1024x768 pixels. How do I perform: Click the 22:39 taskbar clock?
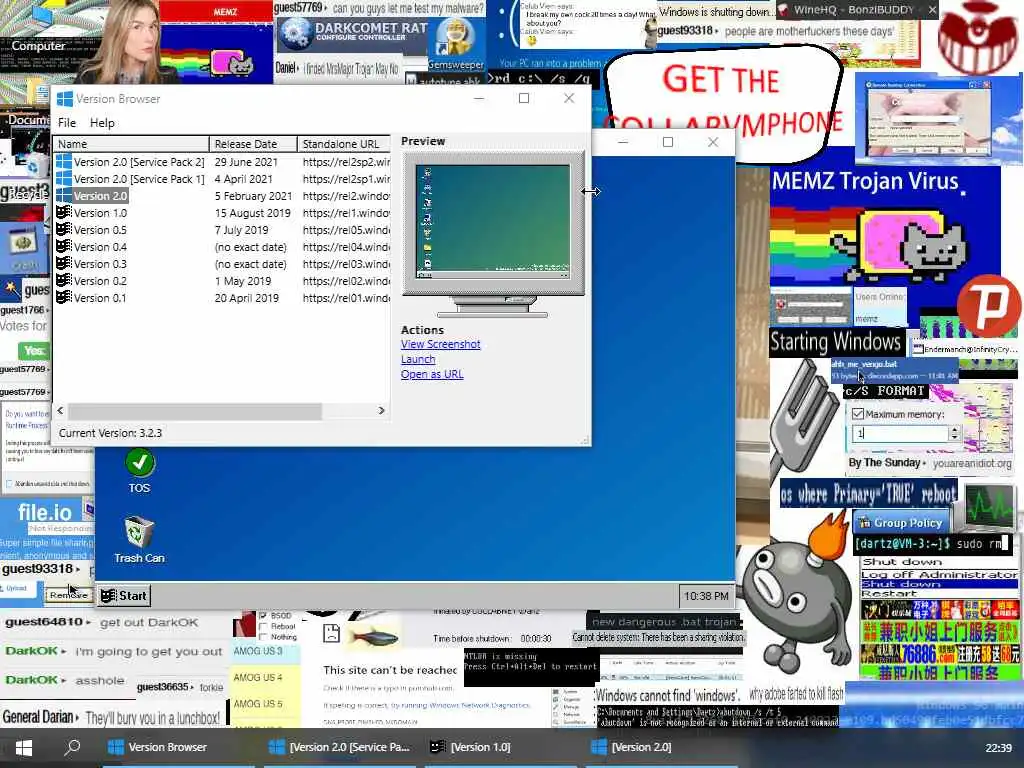(999, 748)
